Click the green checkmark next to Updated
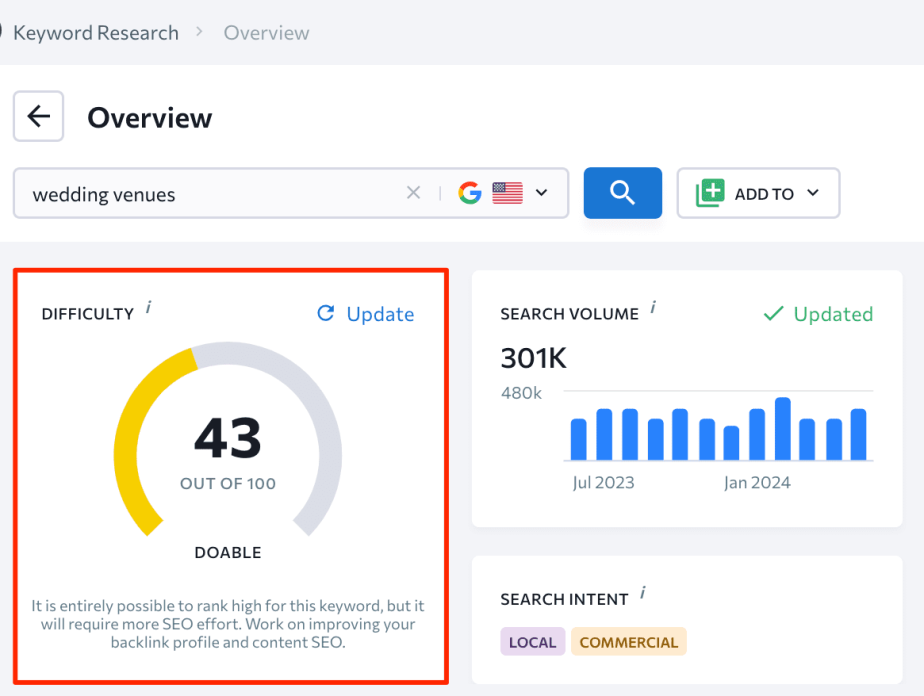 click(772, 314)
